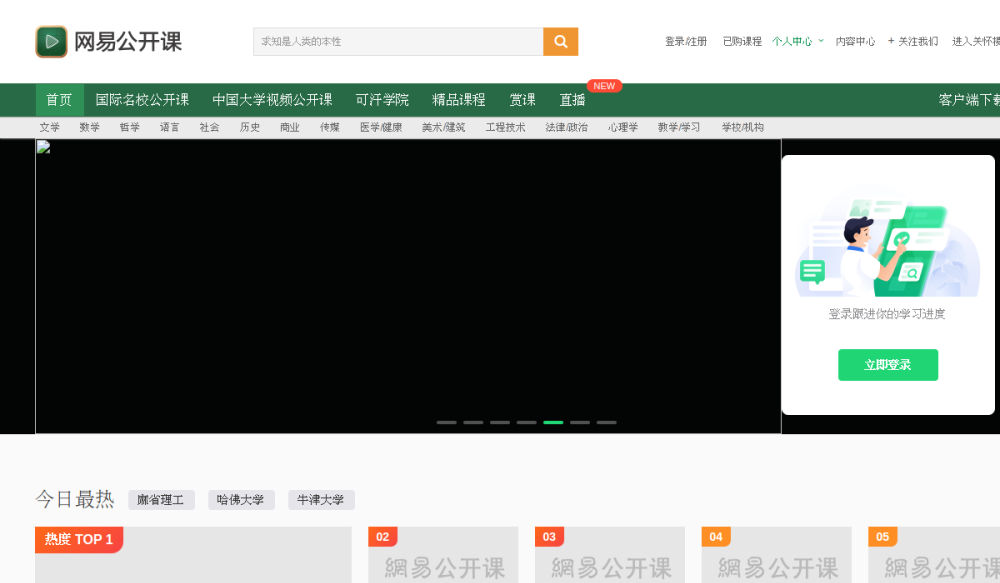Select the 商业 category
This screenshot has width=1000, height=583.
pyautogui.click(x=290, y=128)
